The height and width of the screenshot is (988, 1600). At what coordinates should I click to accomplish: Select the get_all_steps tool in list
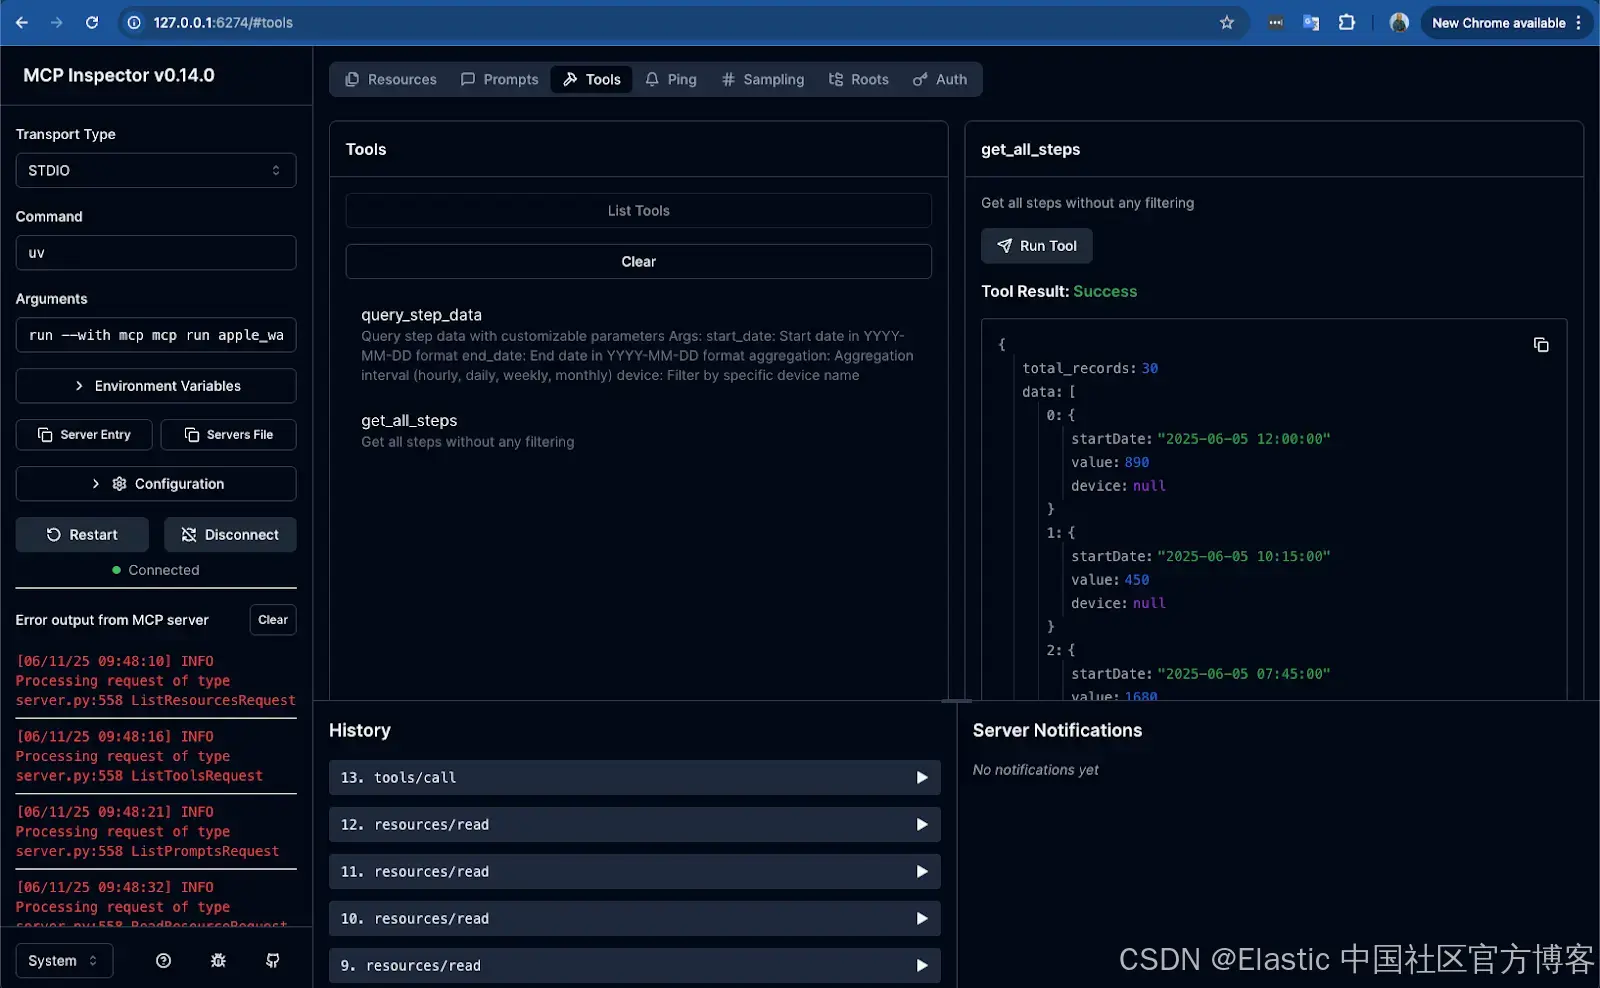point(639,430)
